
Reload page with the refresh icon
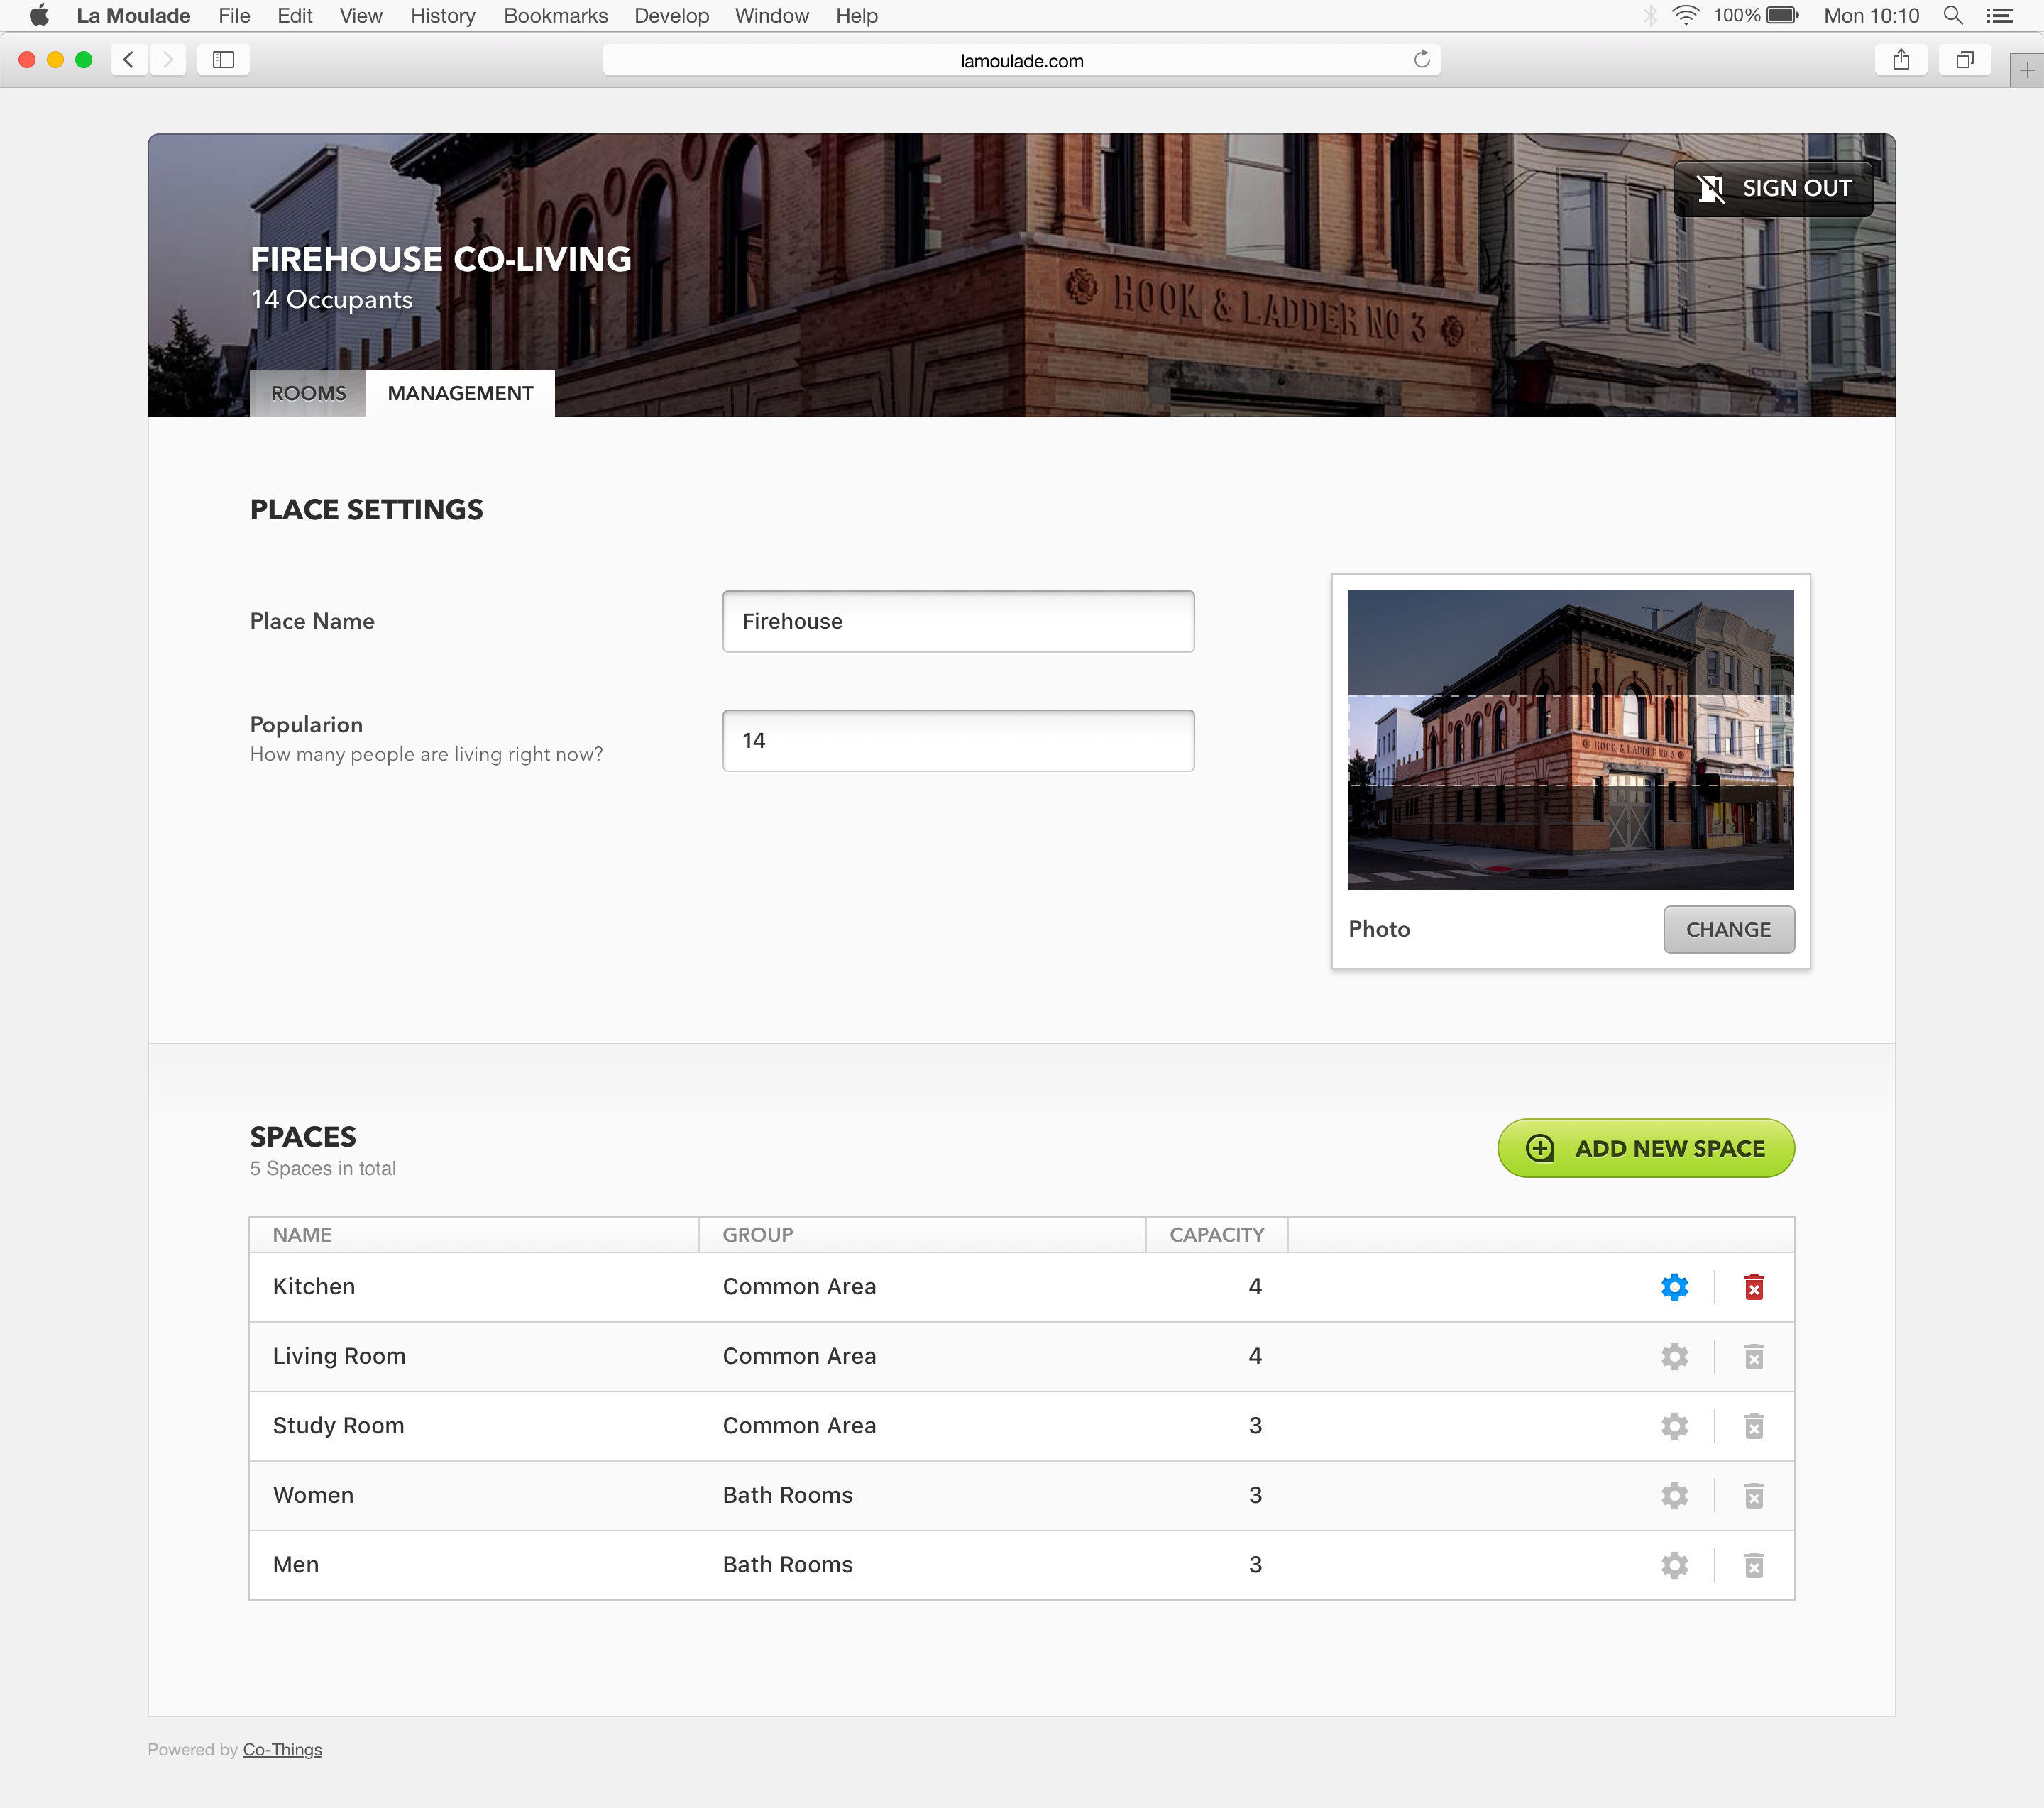1421,60
